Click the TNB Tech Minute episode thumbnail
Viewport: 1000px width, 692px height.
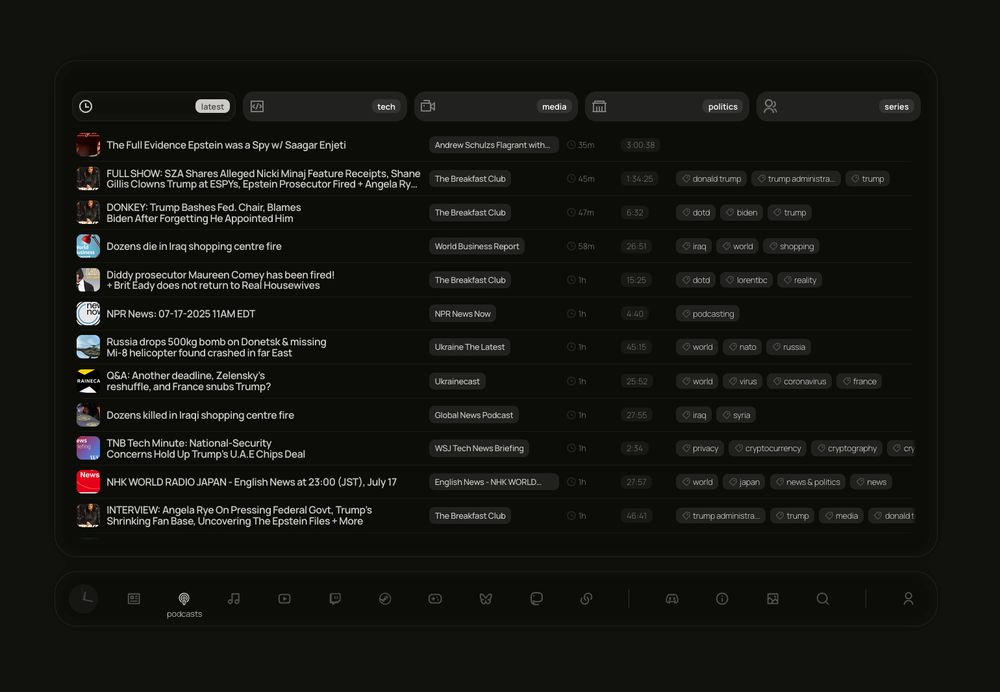[x=88, y=448]
